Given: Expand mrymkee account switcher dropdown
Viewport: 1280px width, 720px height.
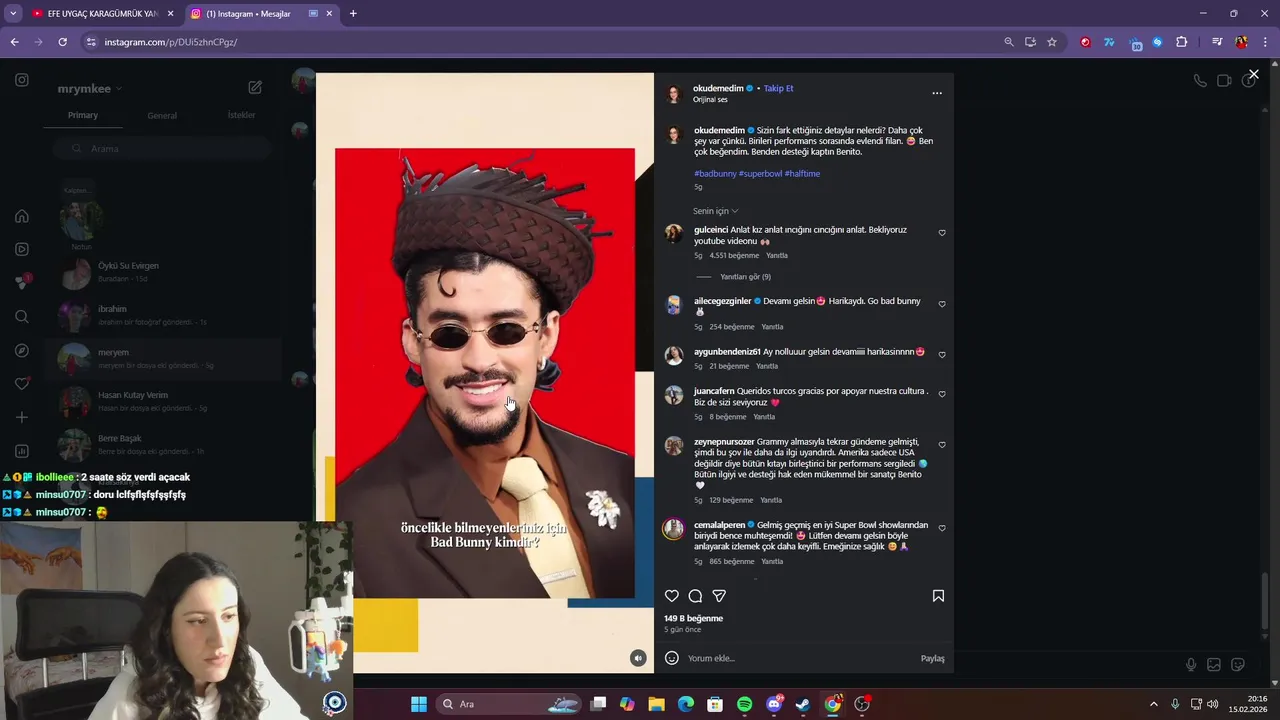Looking at the screenshot, I should [90, 89].
